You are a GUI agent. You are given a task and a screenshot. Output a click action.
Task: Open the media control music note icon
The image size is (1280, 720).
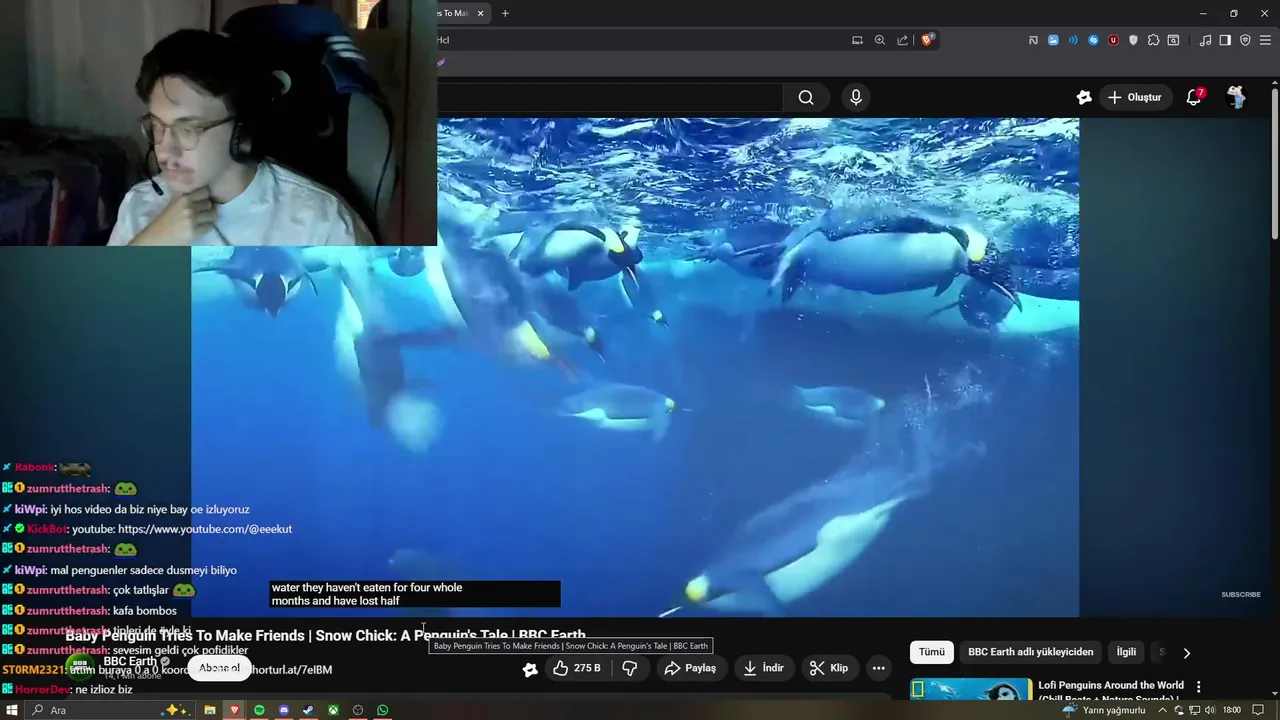(1205, 40)
